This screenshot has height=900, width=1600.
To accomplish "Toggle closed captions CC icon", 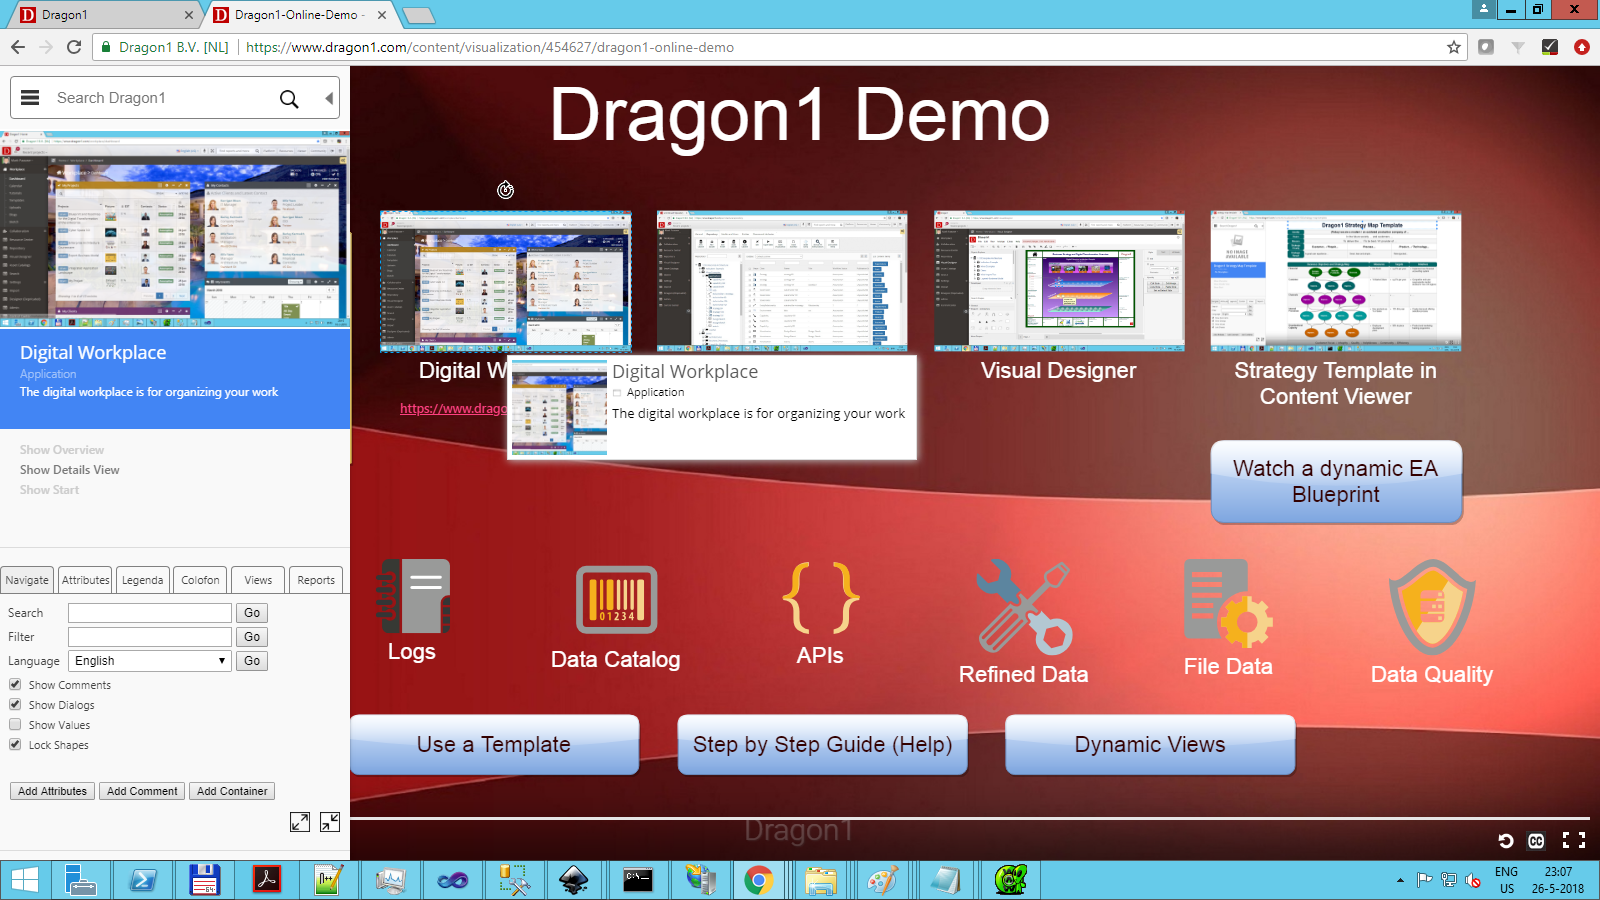I will 1537,841.
